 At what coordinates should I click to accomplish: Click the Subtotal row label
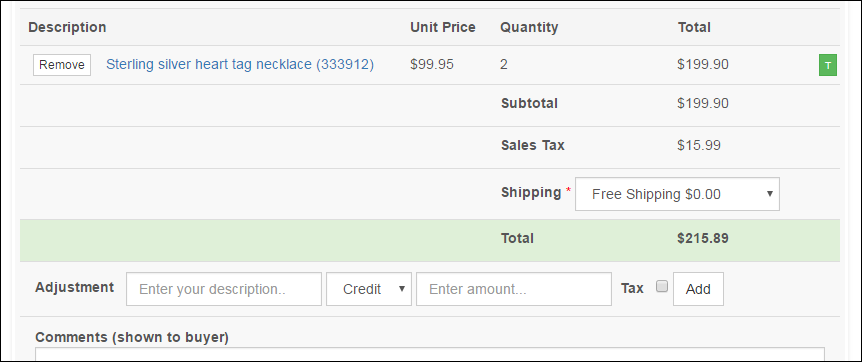[x=529, y=103]
